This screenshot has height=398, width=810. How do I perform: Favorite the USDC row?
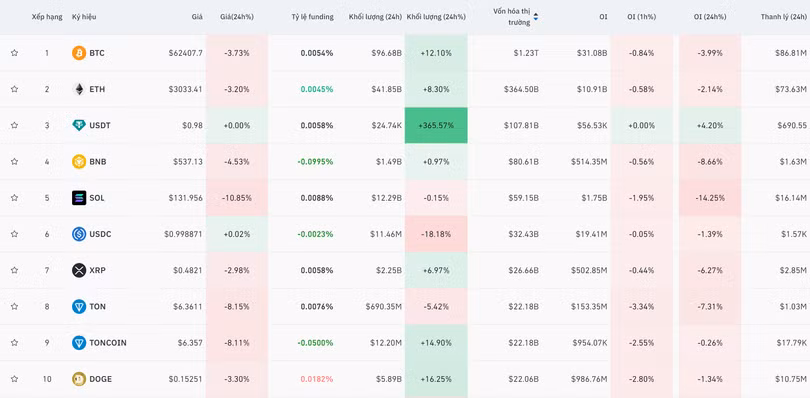tap(14, 234)
